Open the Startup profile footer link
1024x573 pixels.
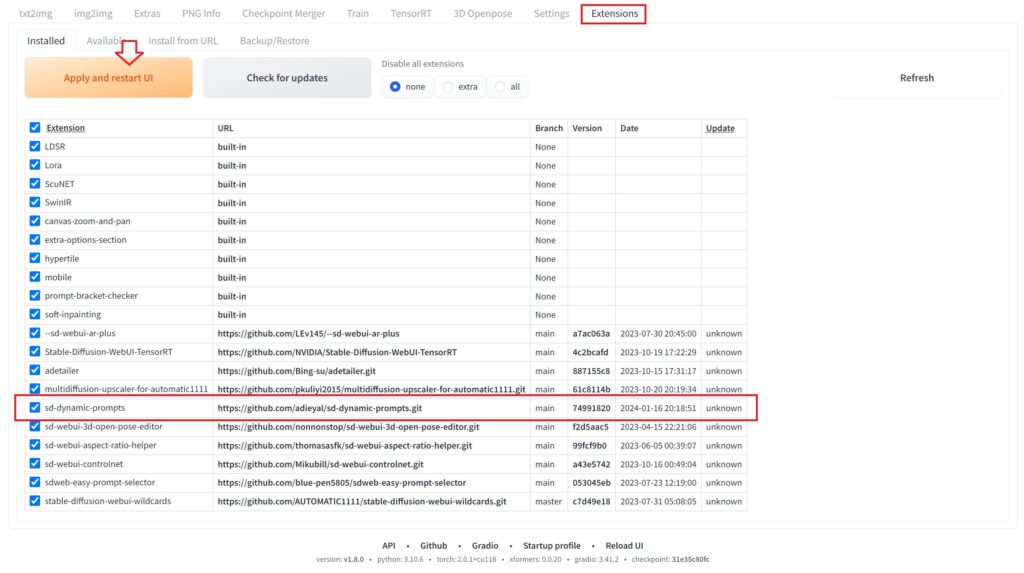(x=552, y=546)
